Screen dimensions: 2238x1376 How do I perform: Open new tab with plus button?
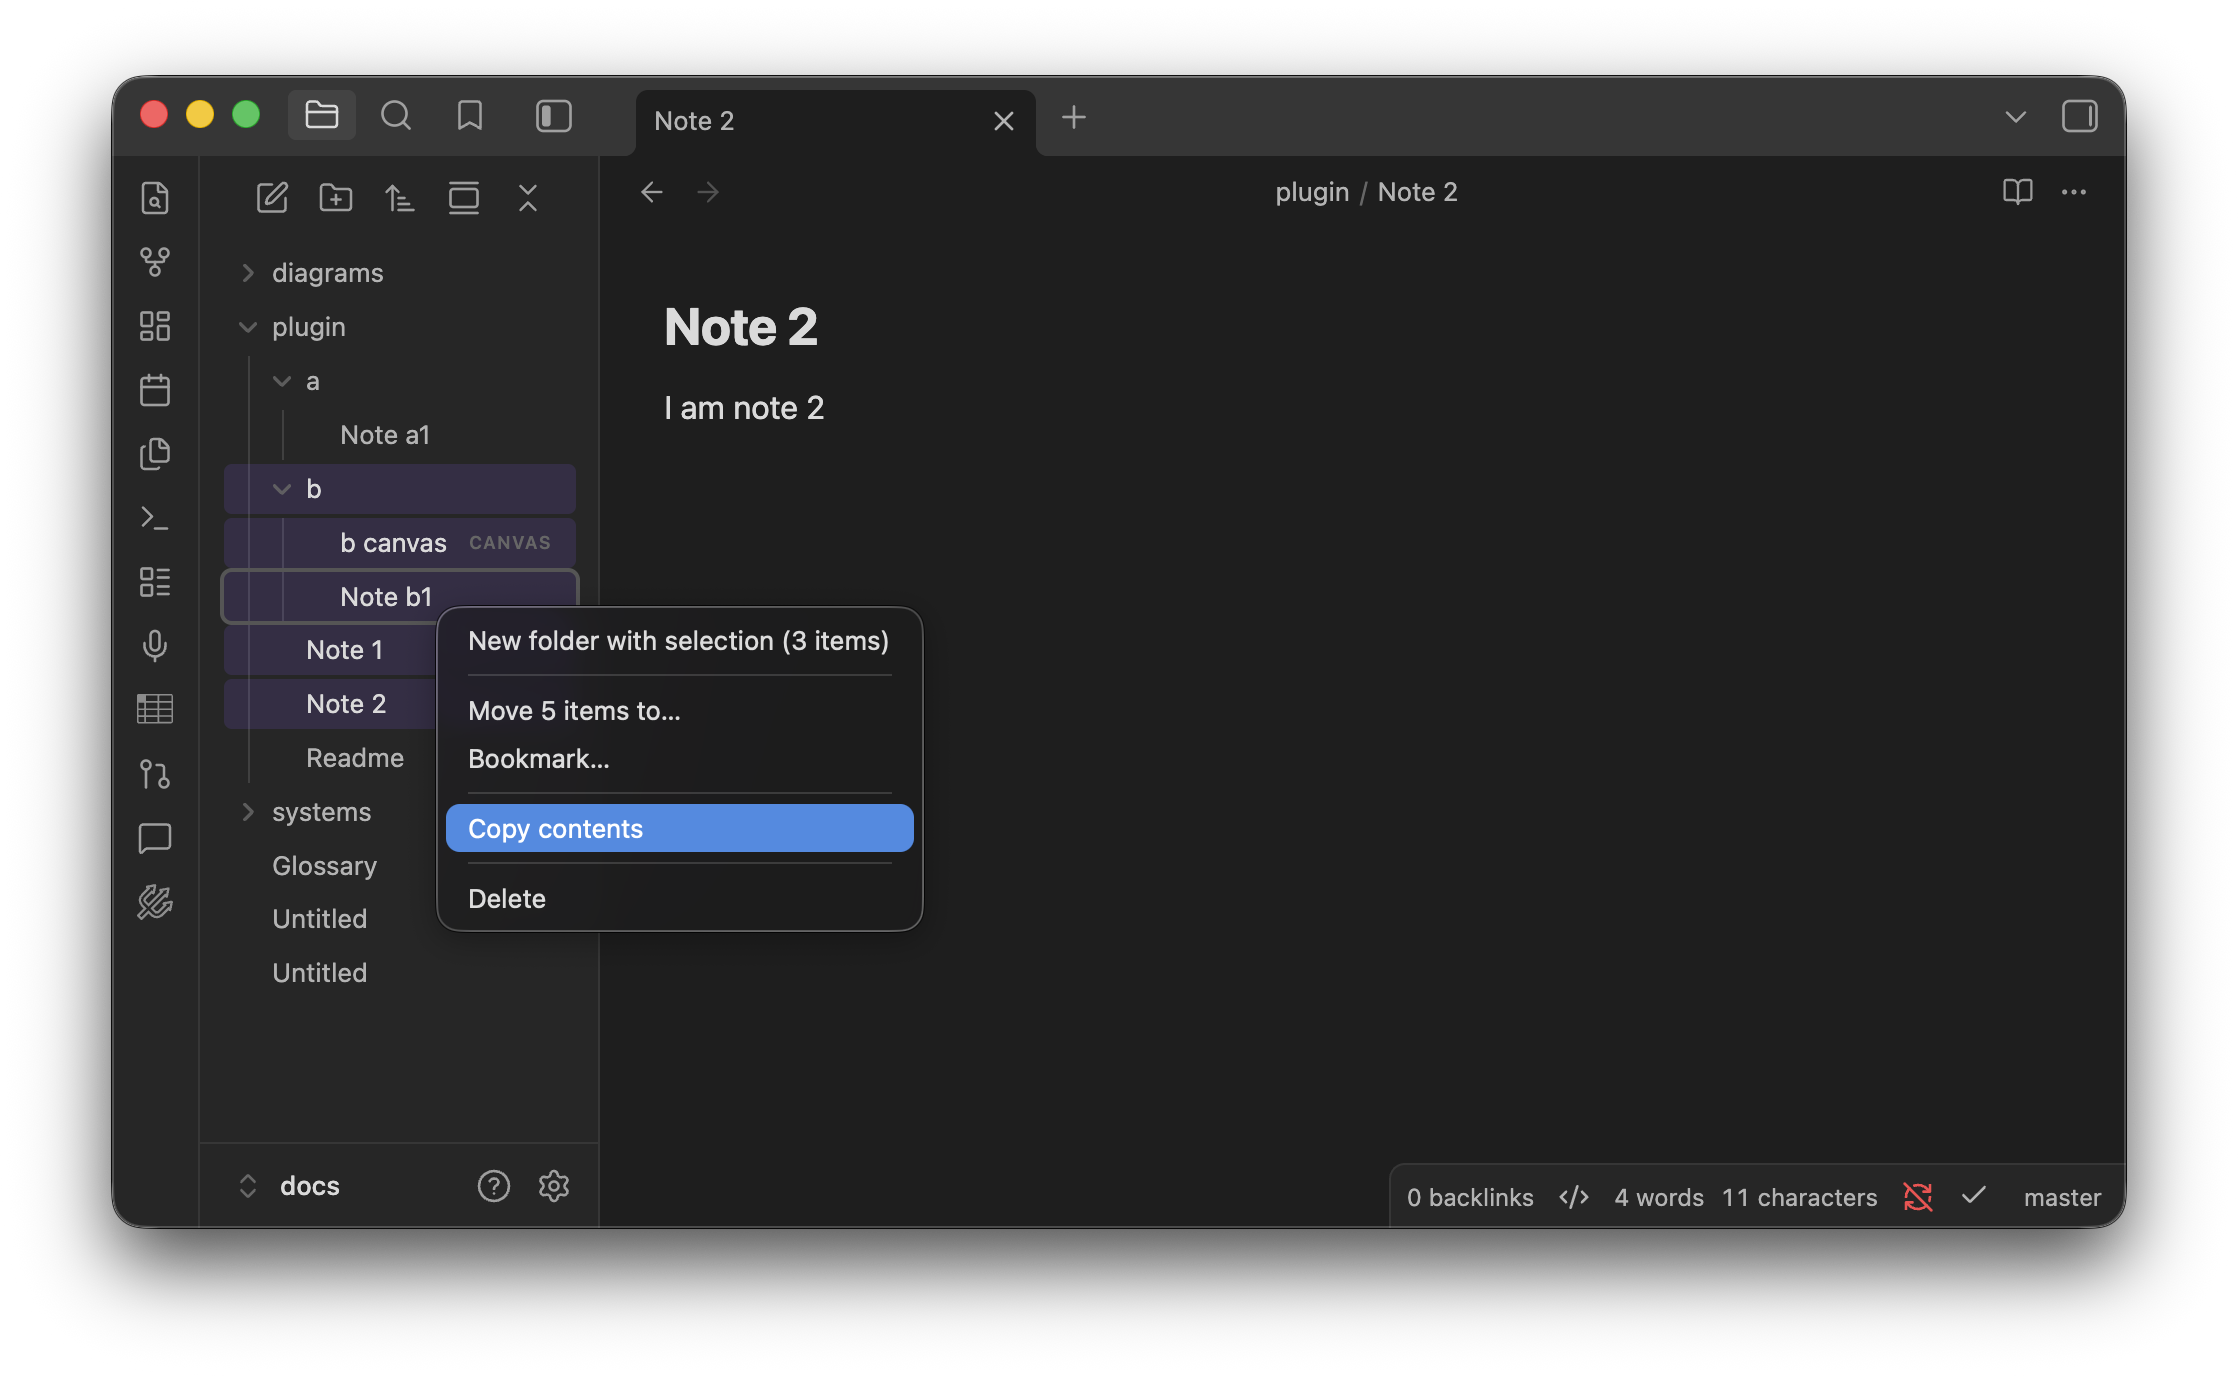tap(1074, 118)
